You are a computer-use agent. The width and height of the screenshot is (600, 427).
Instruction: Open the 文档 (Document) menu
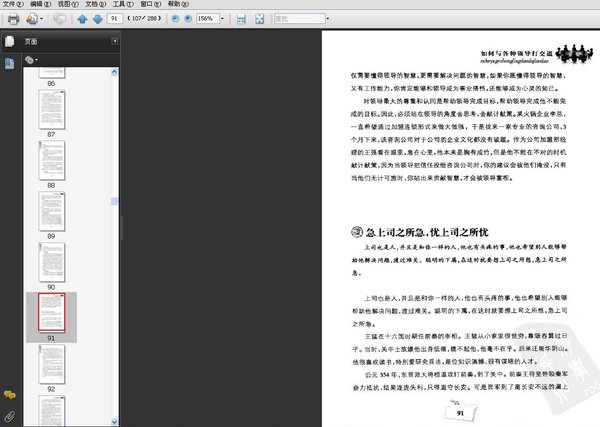96,4
